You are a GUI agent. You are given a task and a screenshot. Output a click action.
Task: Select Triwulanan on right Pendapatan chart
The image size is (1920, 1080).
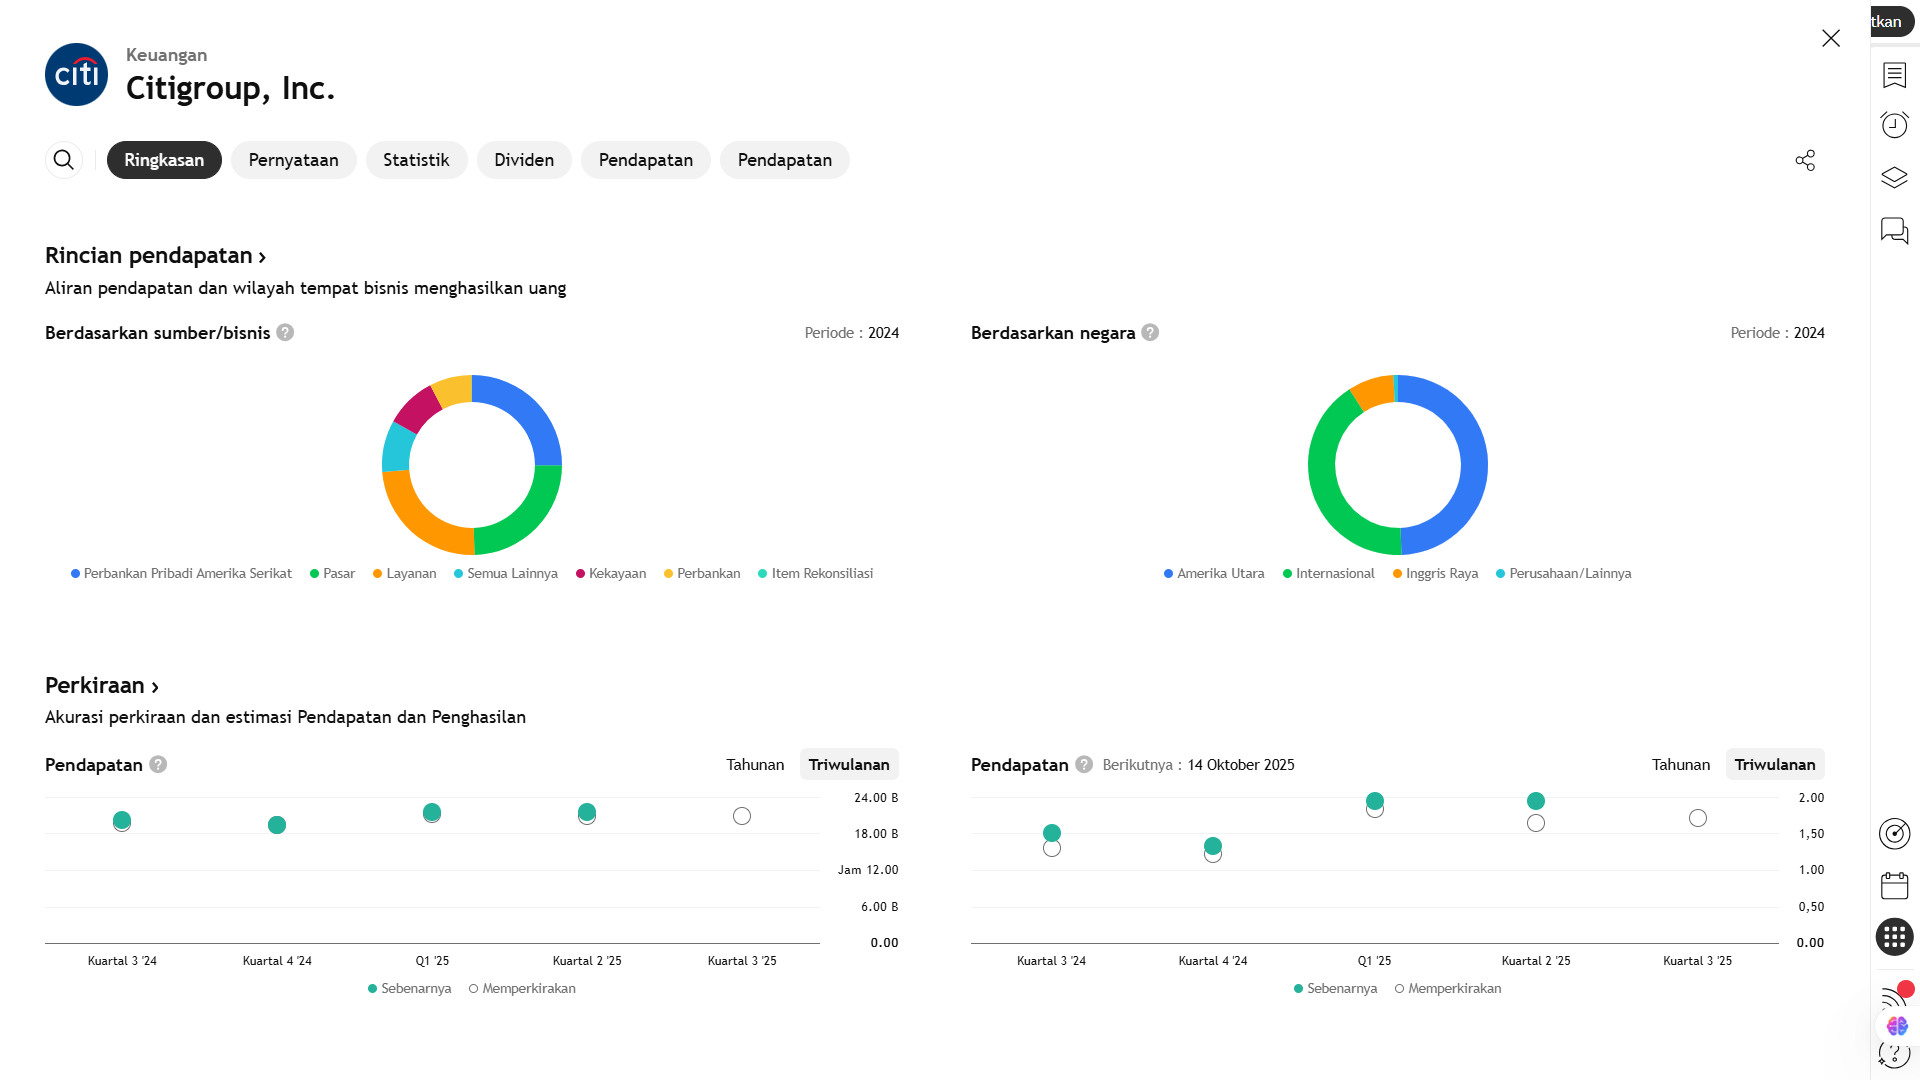click(1774, 764)
